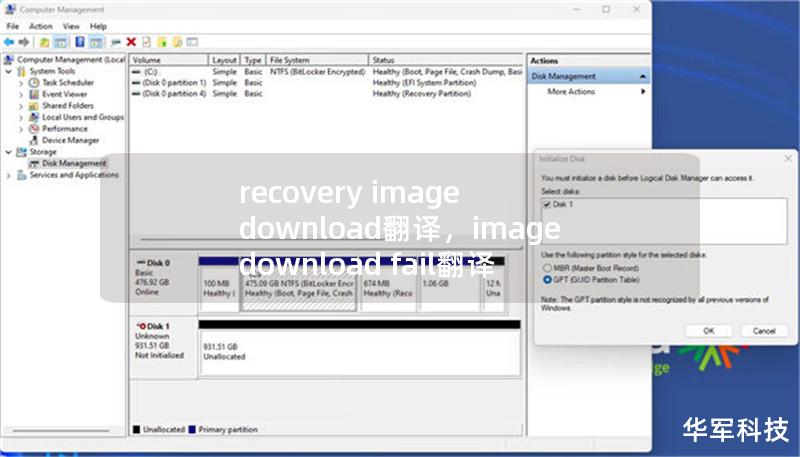Sort by the File System column header
The width and height of the screenshot is (800, 457).
tap(317, 60)
